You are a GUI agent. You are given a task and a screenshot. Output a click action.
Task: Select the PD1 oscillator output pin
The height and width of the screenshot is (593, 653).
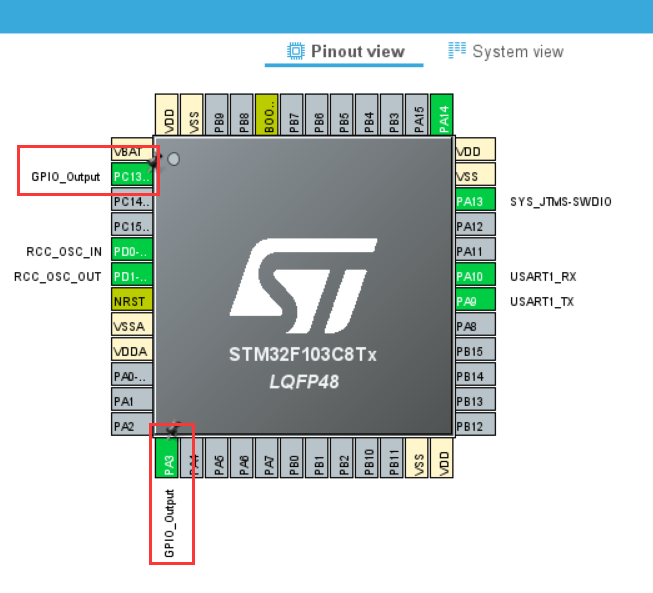point(132,276)
